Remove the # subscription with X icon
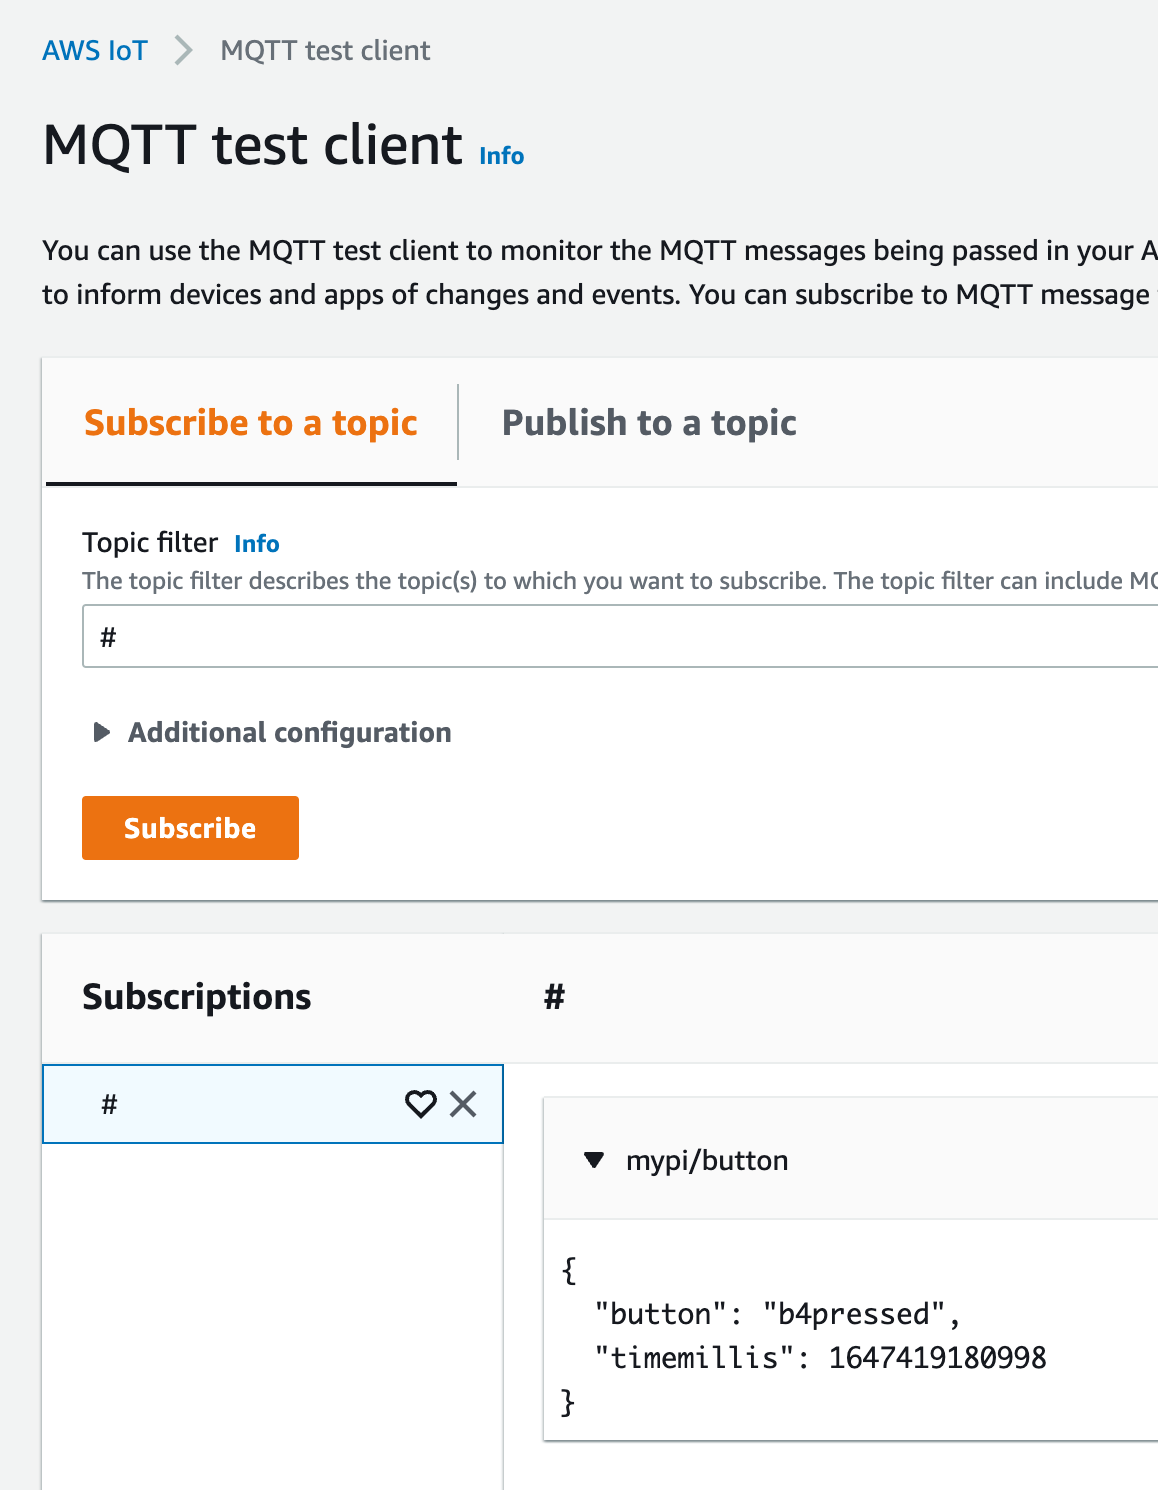Screen dimensions: 1158x1490 click(463, 1104)
